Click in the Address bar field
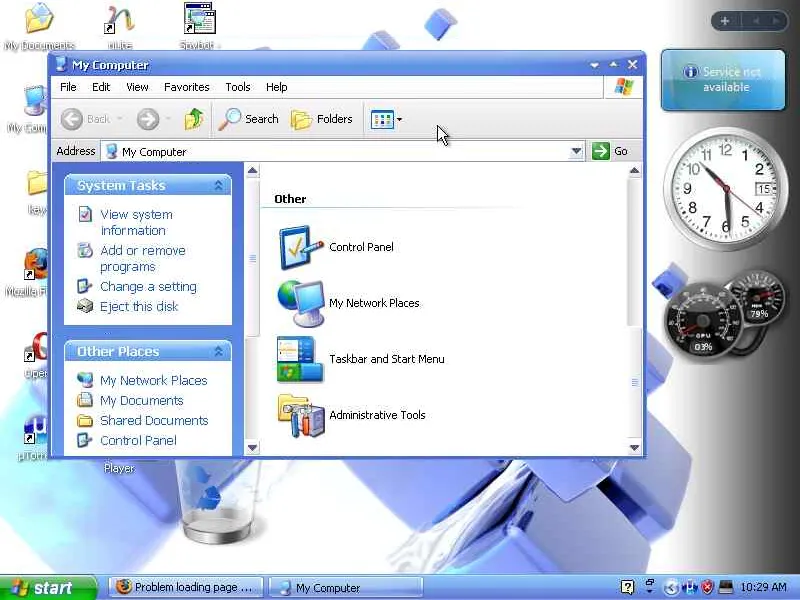The width and height of the screenshot is (800, 600). pyautogui.click(x=335, y=152)
